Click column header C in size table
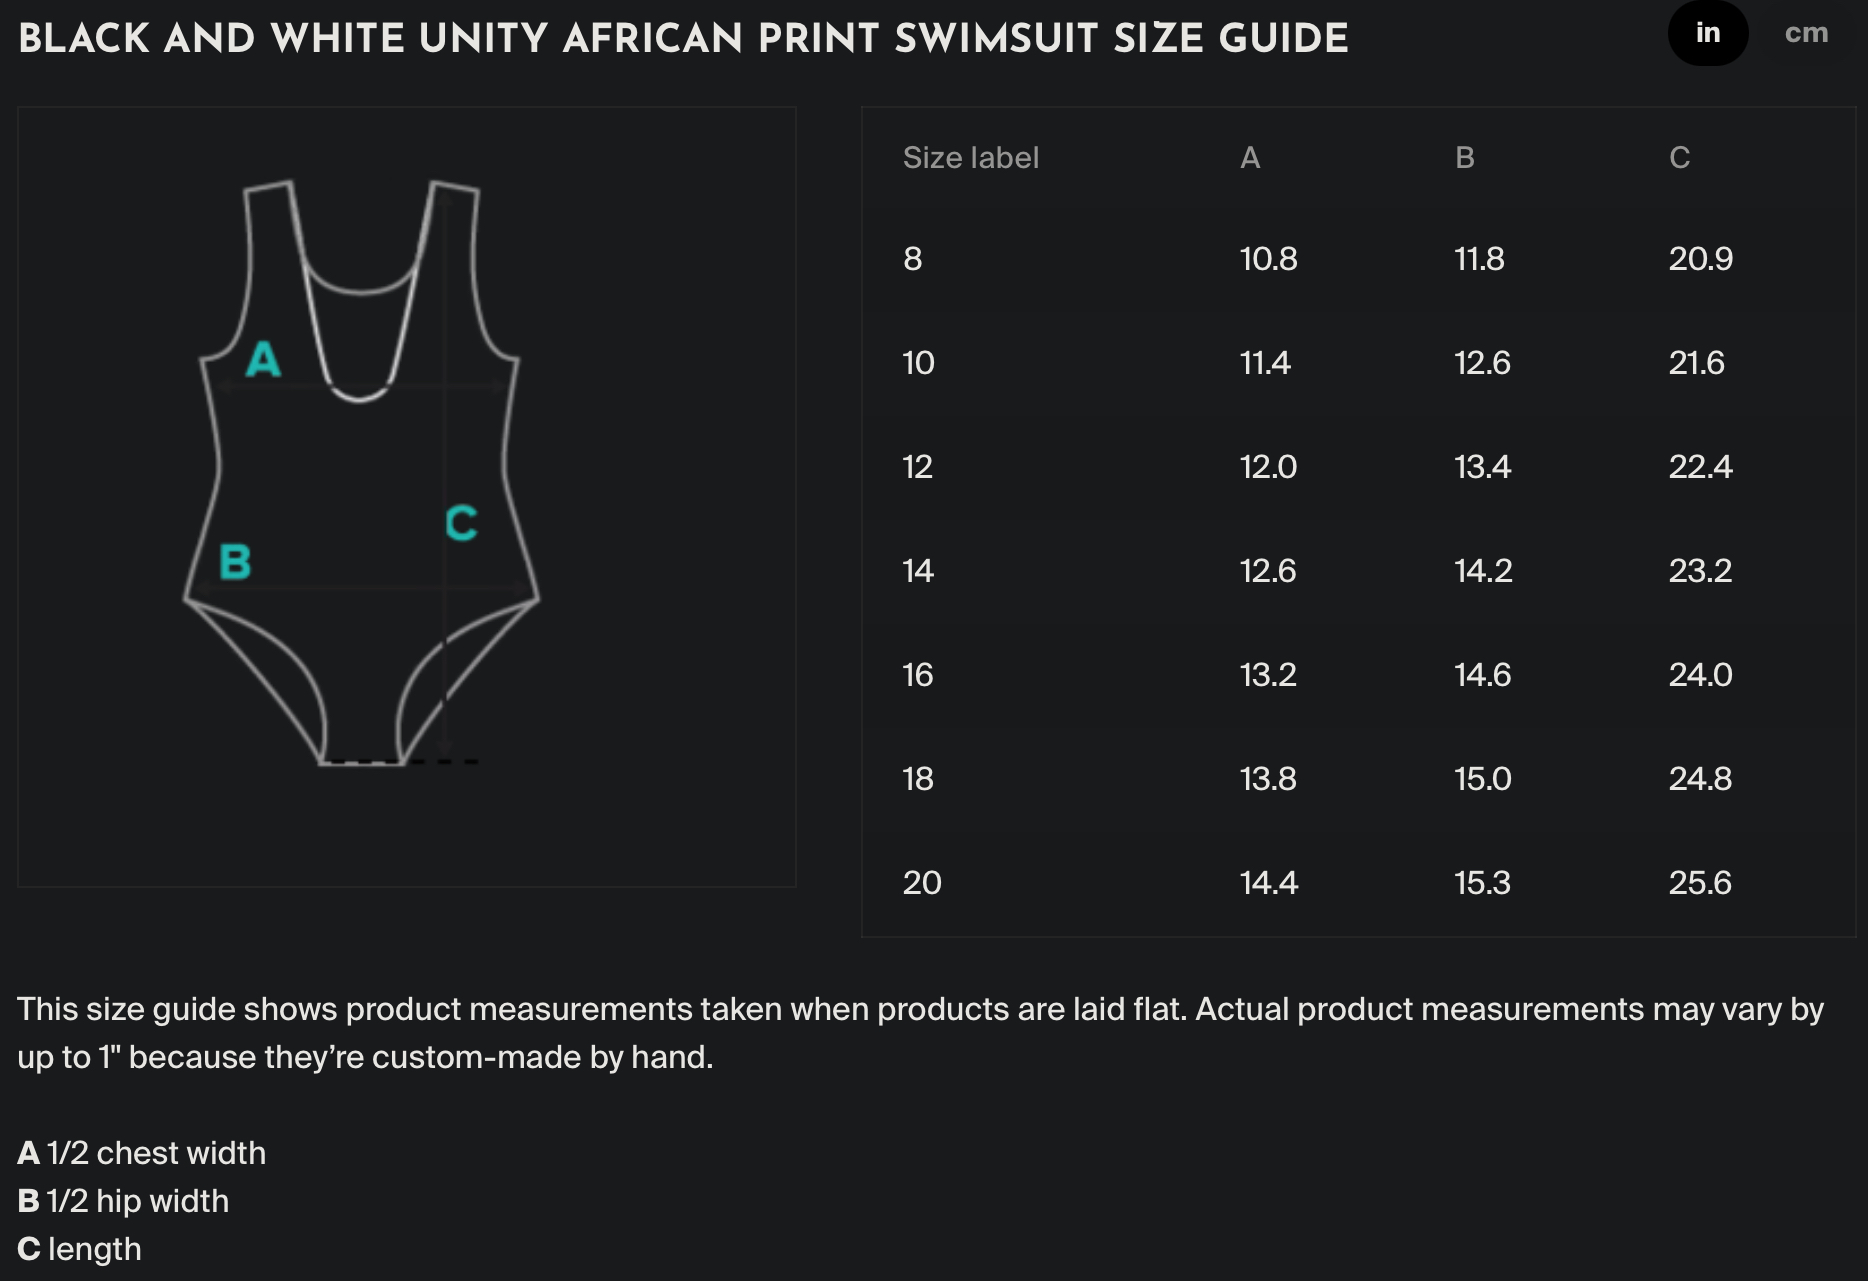 point(1679,158)
